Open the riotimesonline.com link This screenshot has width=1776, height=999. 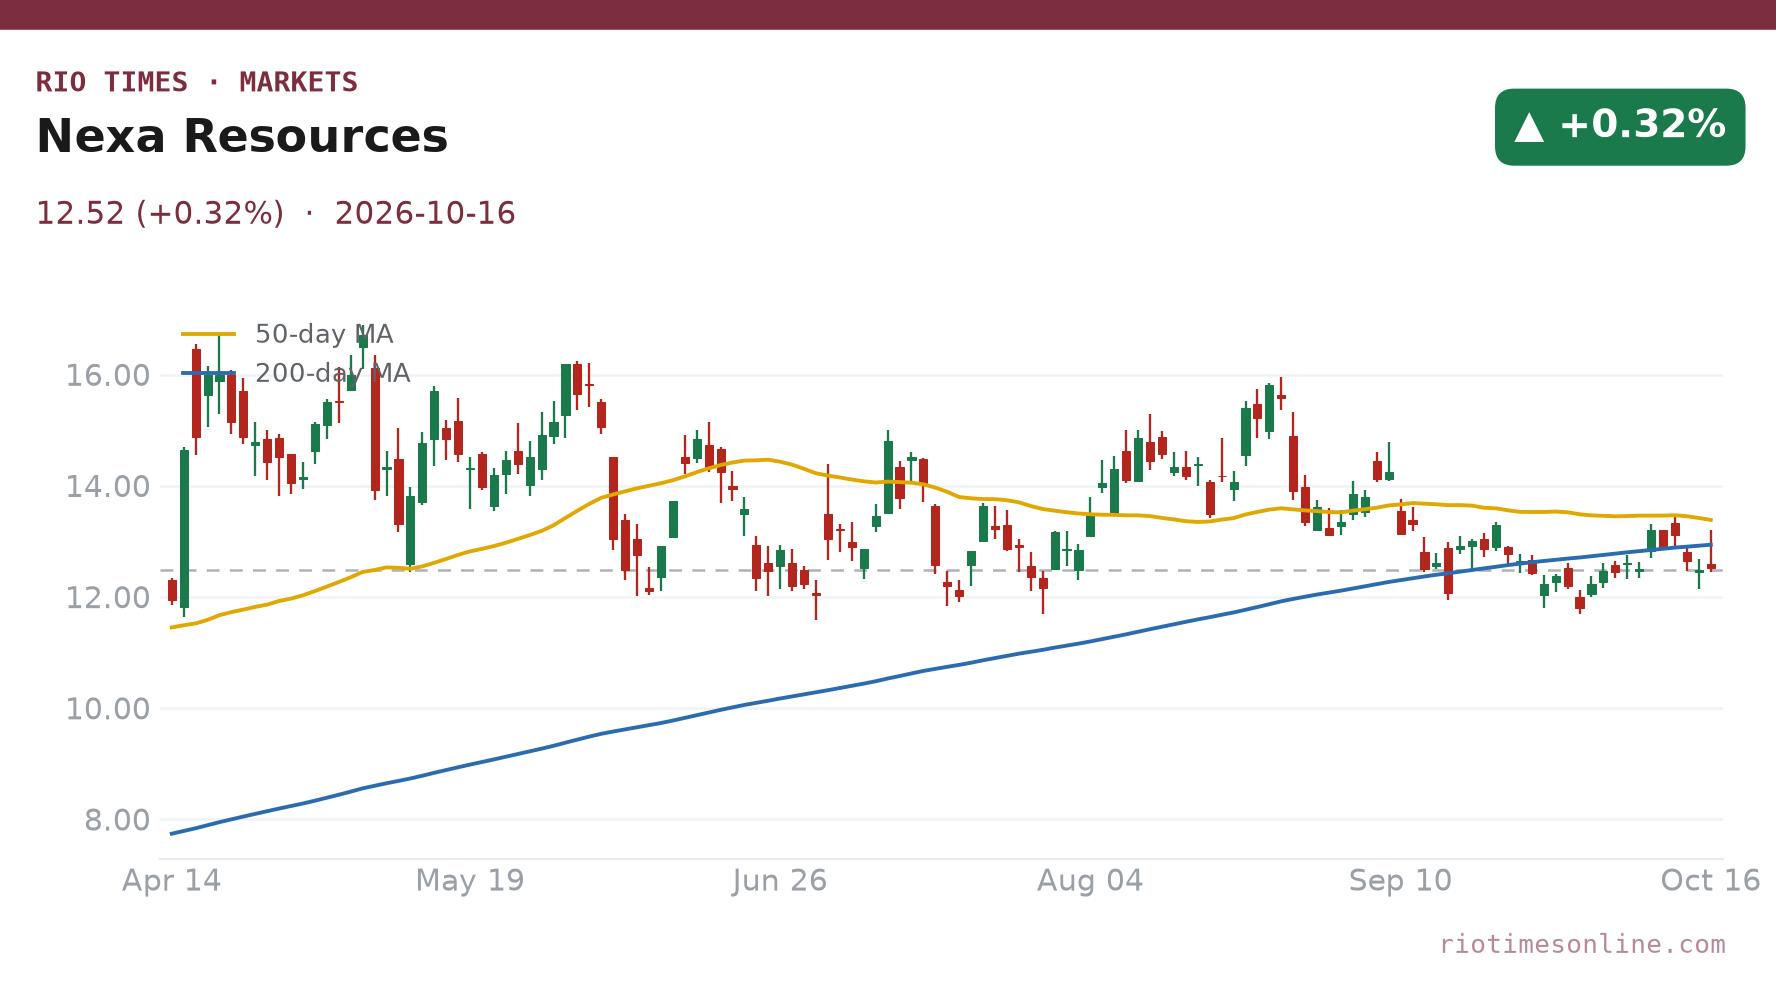point(1582,944)
